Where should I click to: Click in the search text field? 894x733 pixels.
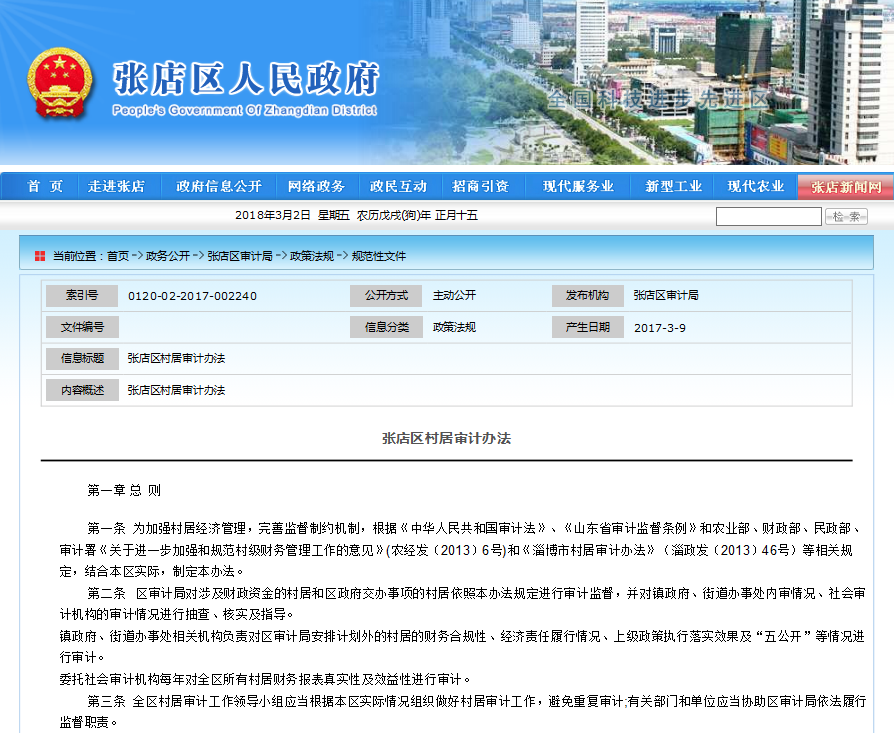coord(768,216)
